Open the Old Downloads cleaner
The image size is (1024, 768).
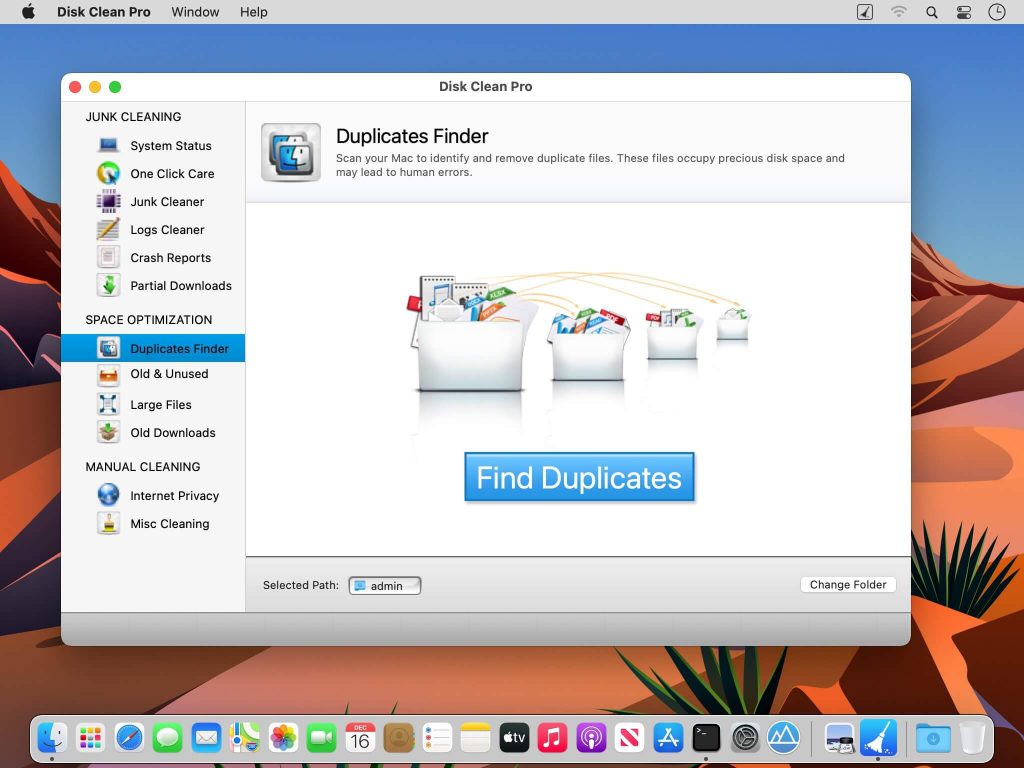point(172,432)
